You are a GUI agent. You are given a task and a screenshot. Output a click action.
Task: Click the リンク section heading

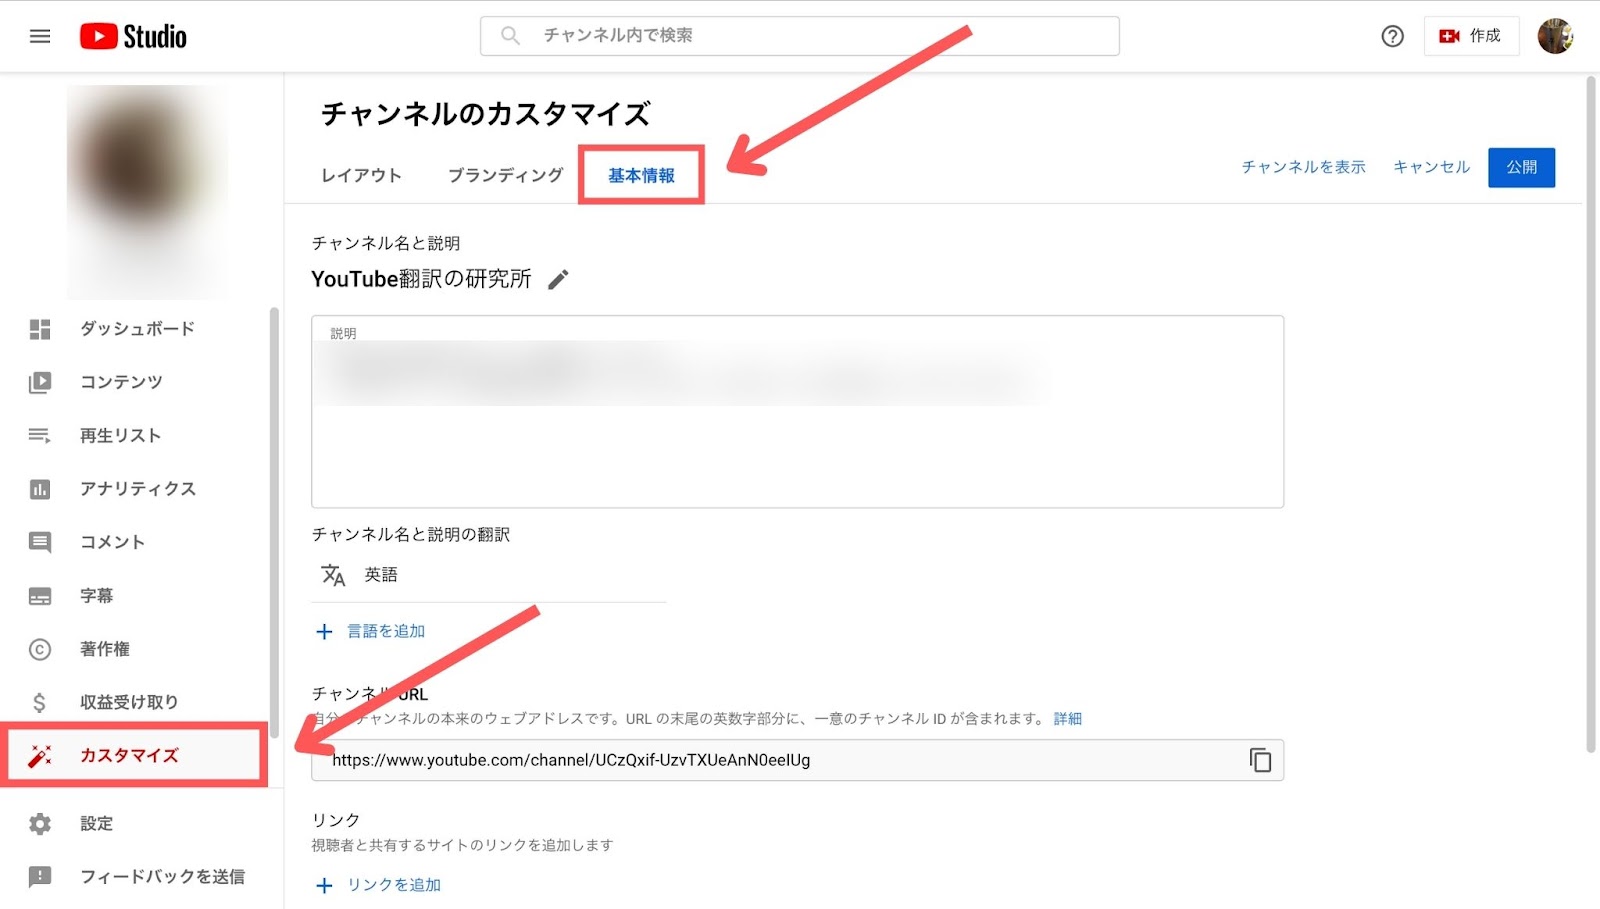tap(336, 820)
